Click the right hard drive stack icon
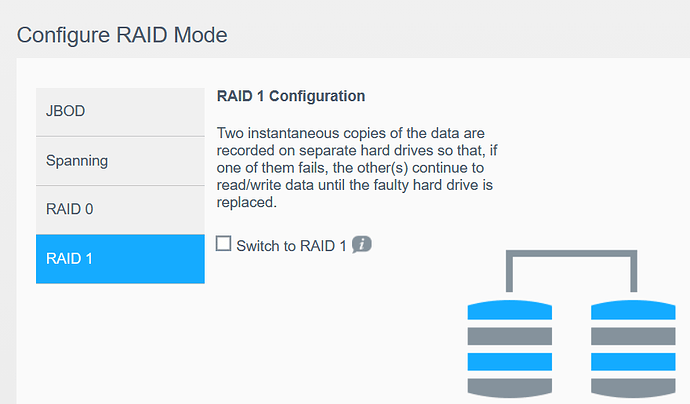The height and width of the screenshot is (404, 690). tap(633, 348)
